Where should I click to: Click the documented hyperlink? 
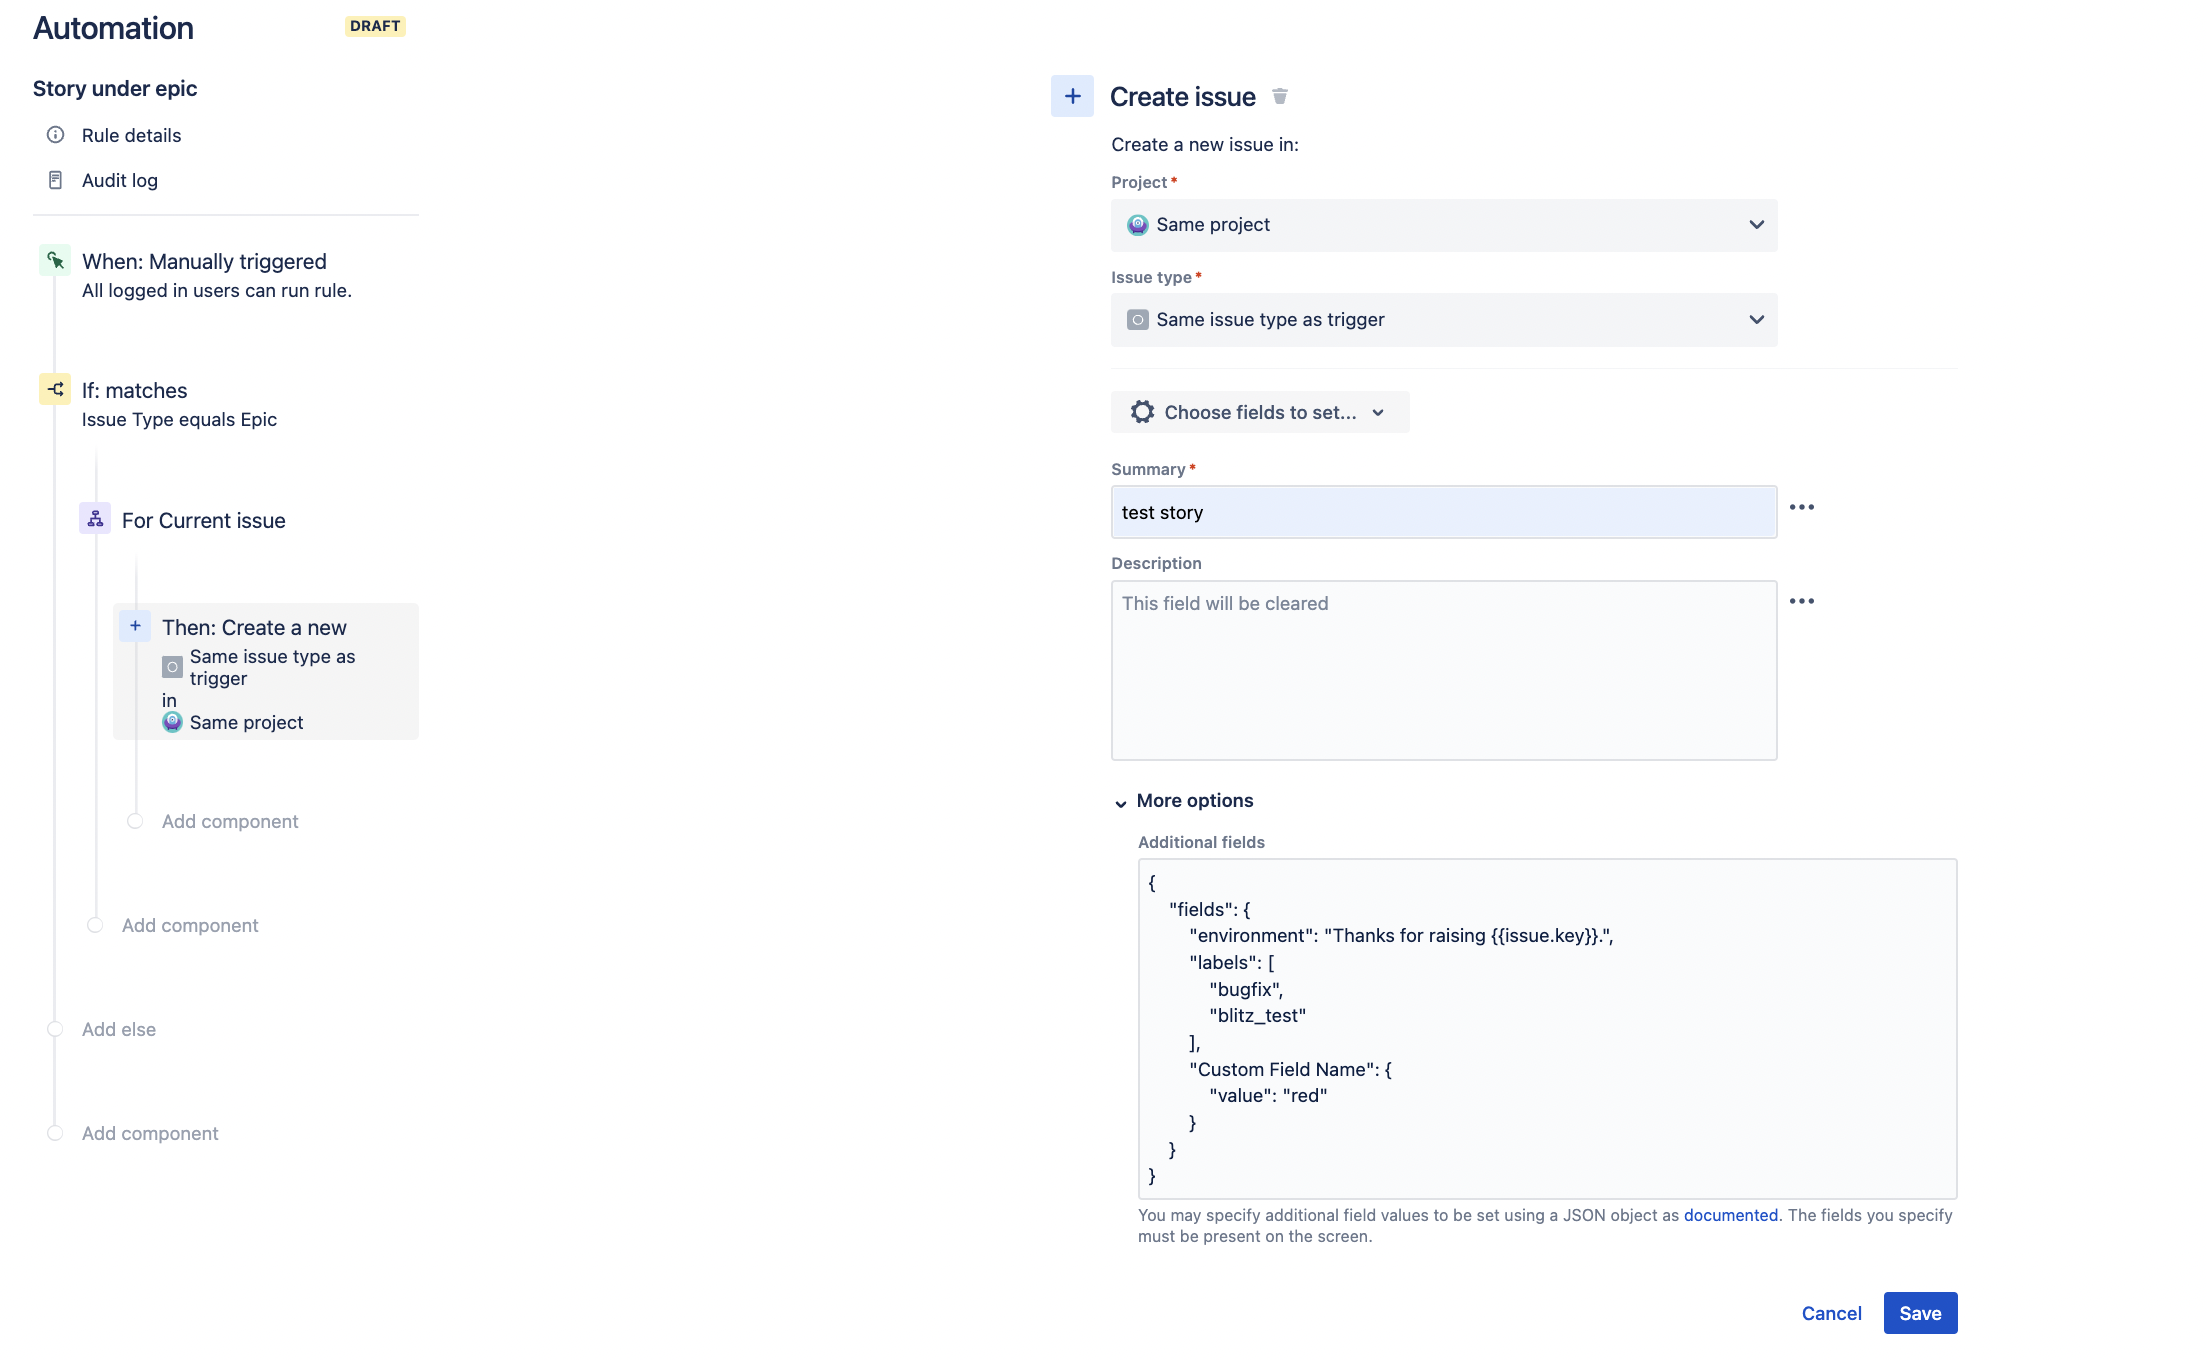point(1731,1215)
